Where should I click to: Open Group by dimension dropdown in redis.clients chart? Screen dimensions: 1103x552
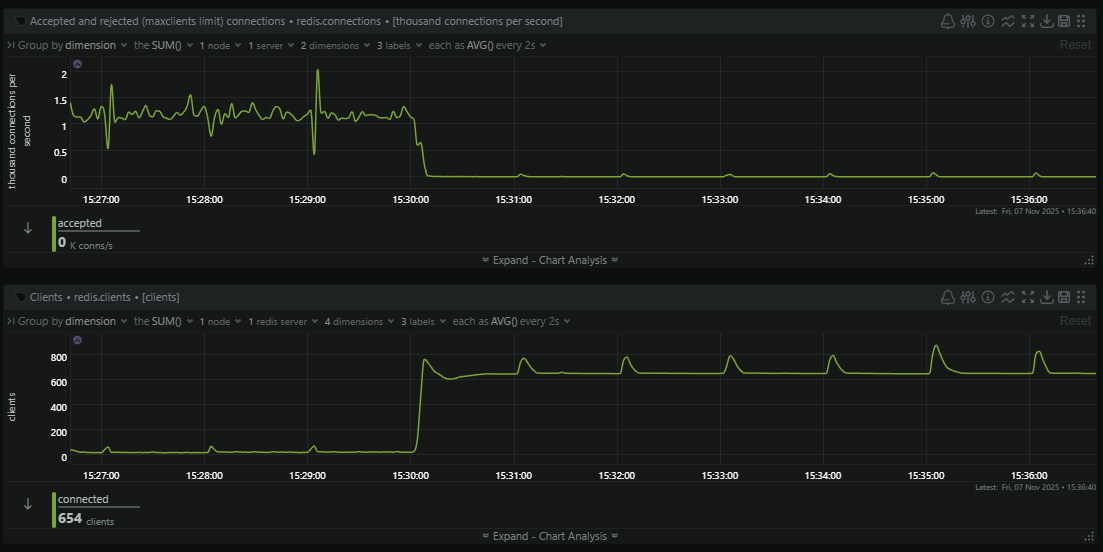[x=72, y=321]
